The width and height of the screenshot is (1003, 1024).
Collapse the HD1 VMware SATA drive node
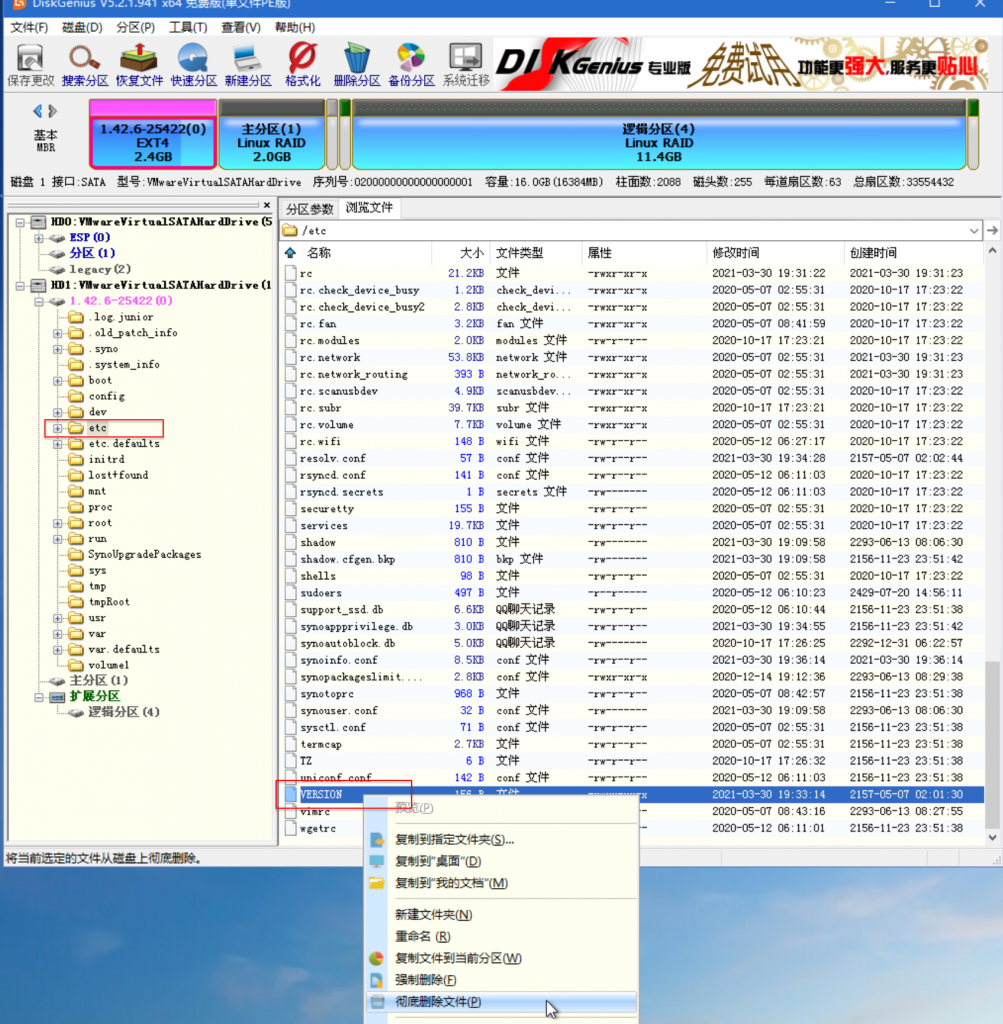(x=20, y=285)
